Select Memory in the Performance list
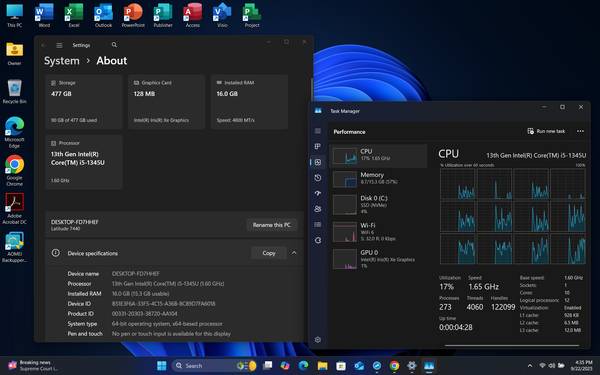Screen dimensions: 600x375 [x=378, y=179]
